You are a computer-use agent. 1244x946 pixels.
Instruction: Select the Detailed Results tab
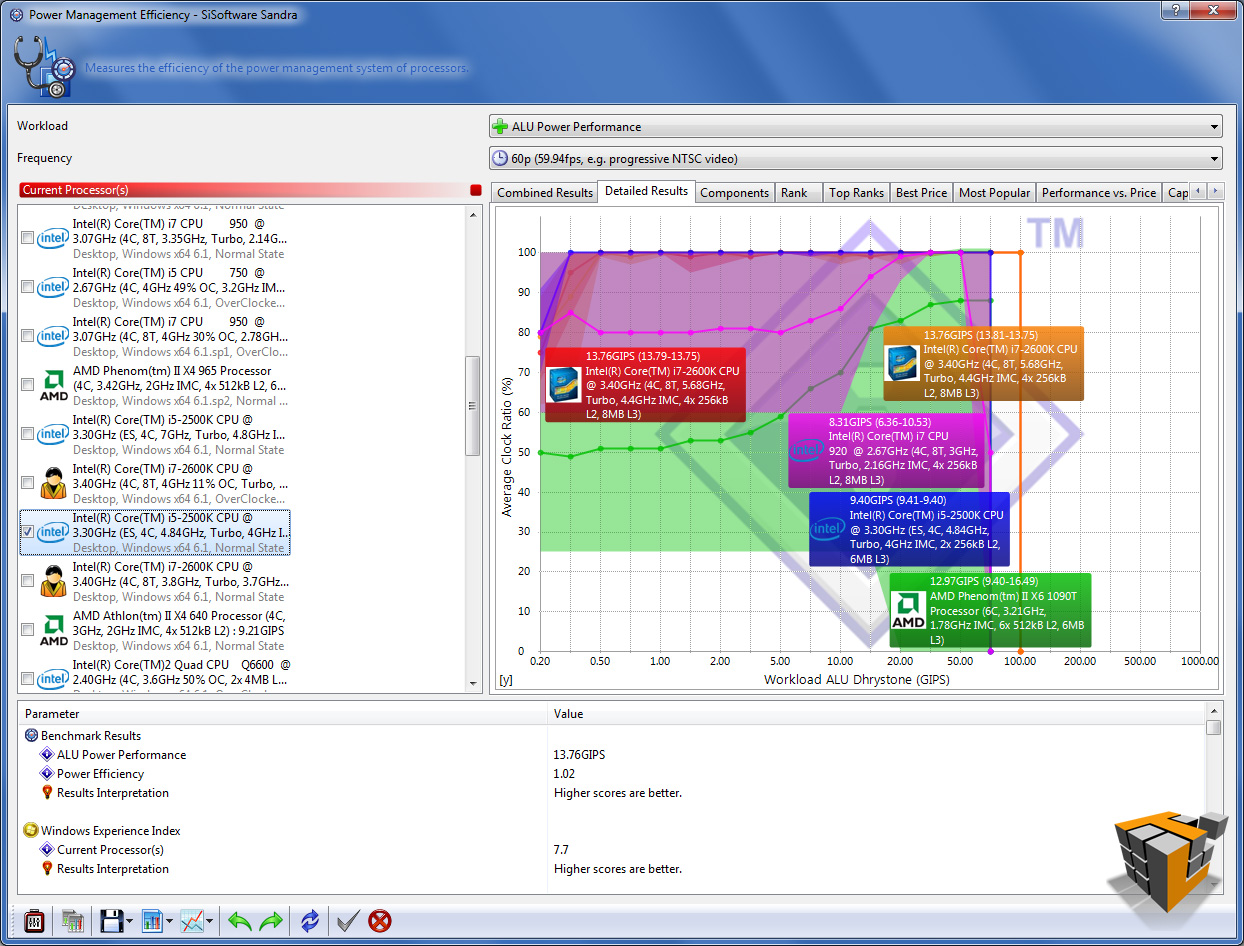(x=647, y=191)
